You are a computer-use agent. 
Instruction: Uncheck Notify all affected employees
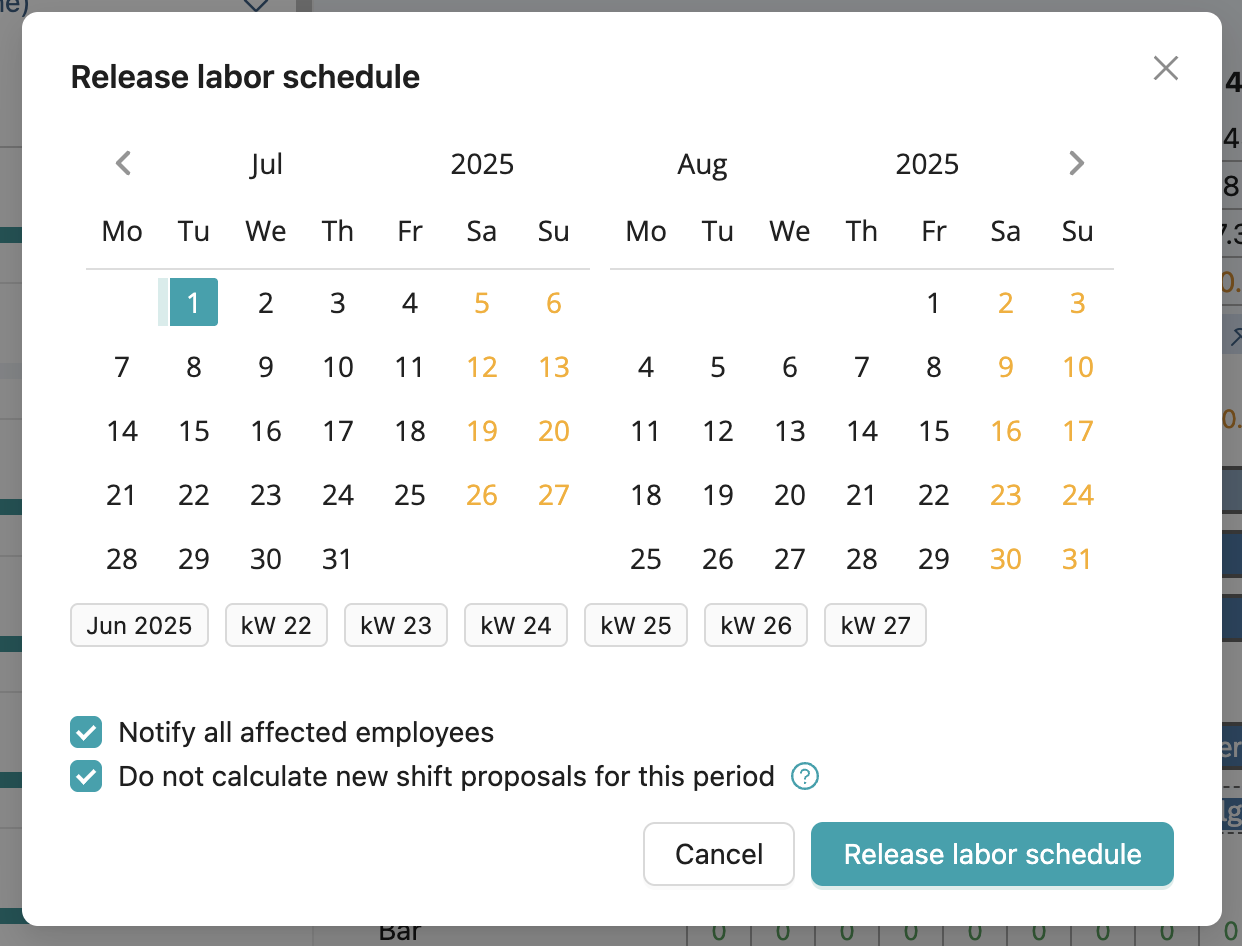[86, 732]
